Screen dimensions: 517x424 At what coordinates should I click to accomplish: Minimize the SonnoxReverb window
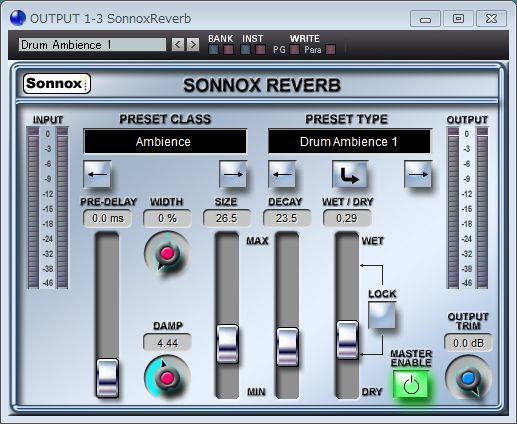pyautogui.click(x=425, y=19)
